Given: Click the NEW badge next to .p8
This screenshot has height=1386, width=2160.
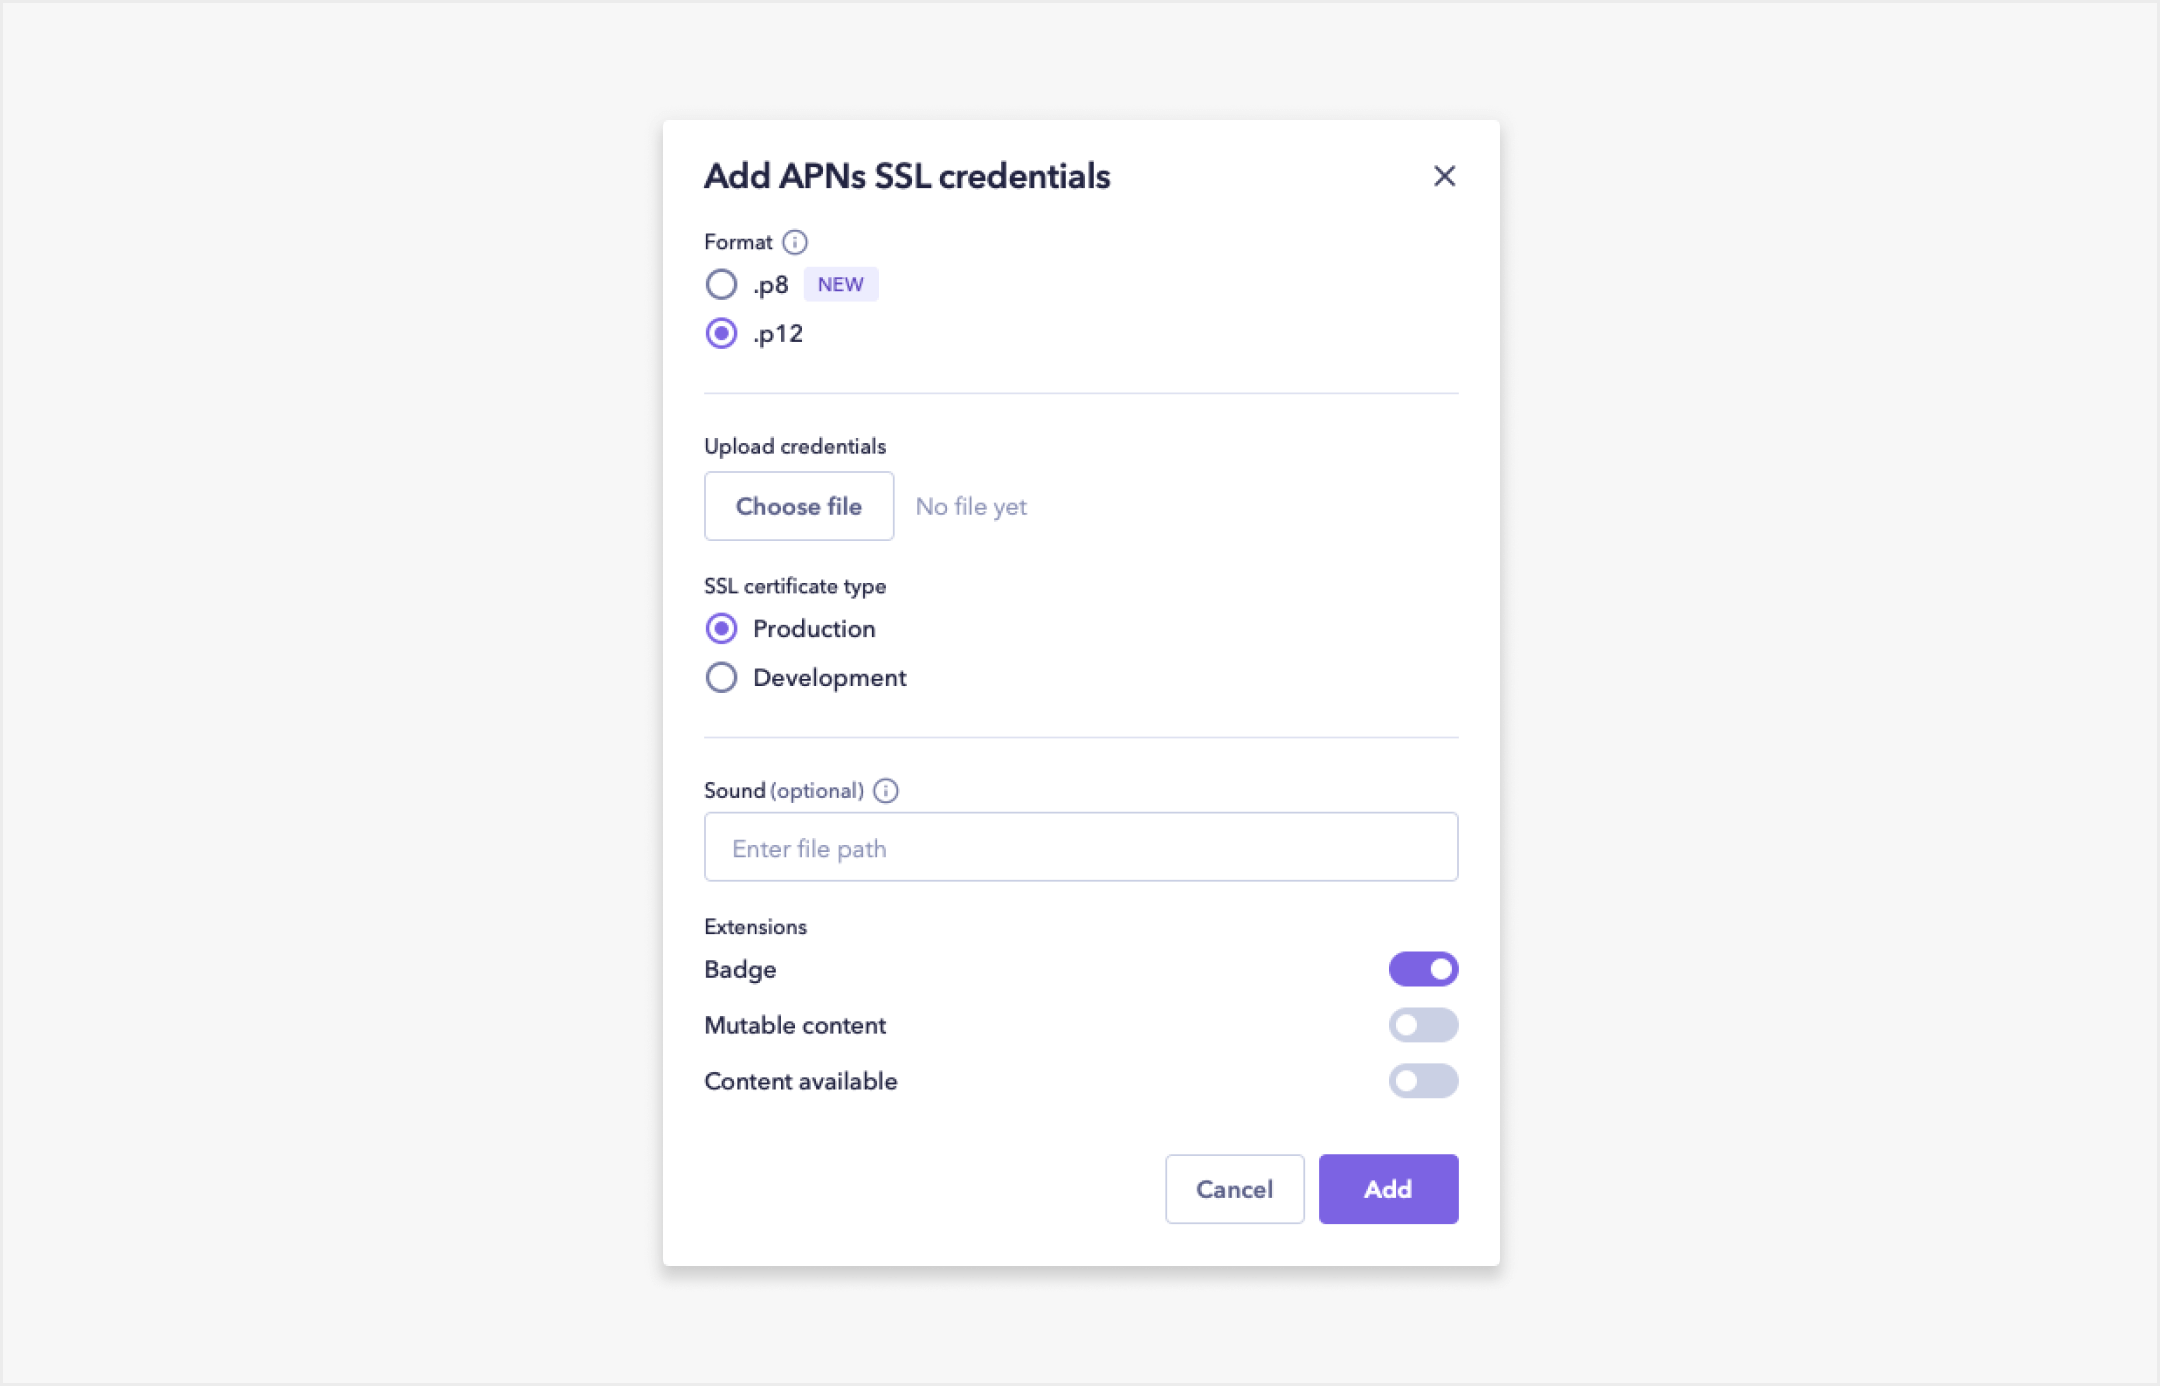Looking at the screenshot, I should coord(841,284).
